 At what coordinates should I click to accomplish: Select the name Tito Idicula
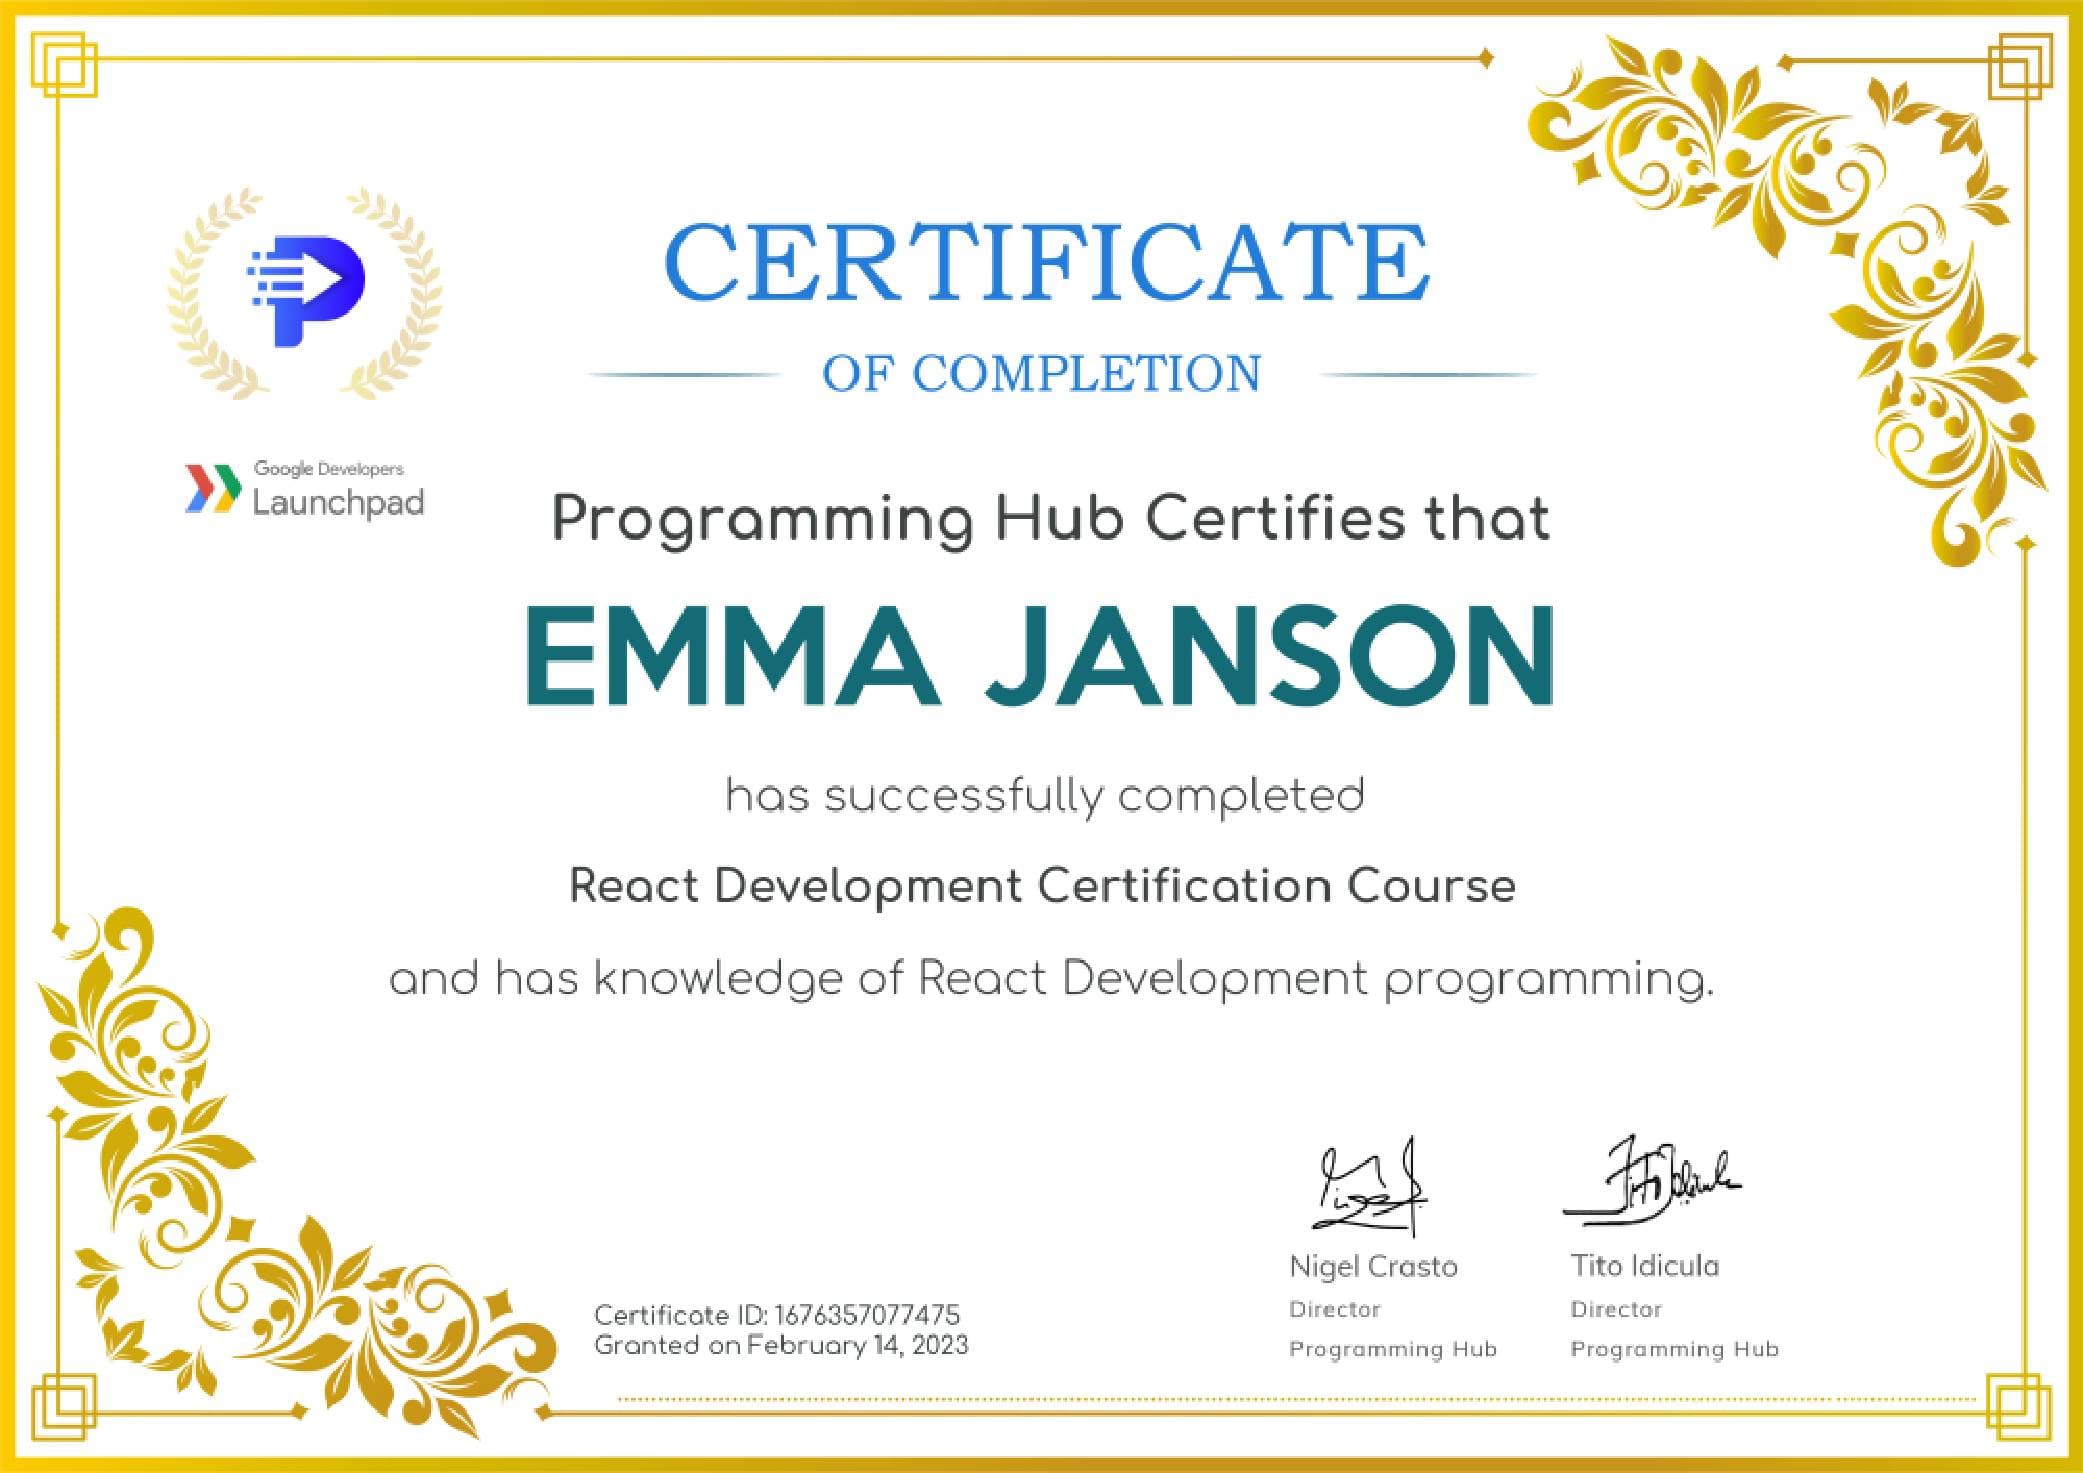[1645, 1265]
